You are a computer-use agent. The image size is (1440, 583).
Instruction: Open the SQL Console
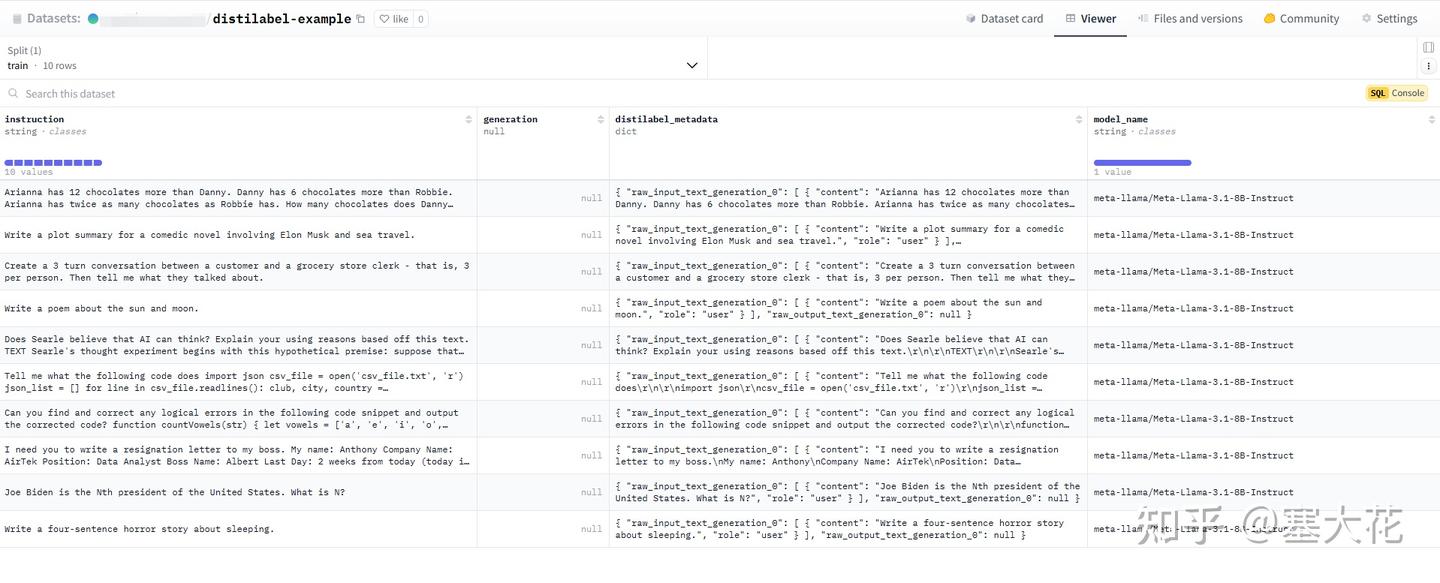point(1396,93)
